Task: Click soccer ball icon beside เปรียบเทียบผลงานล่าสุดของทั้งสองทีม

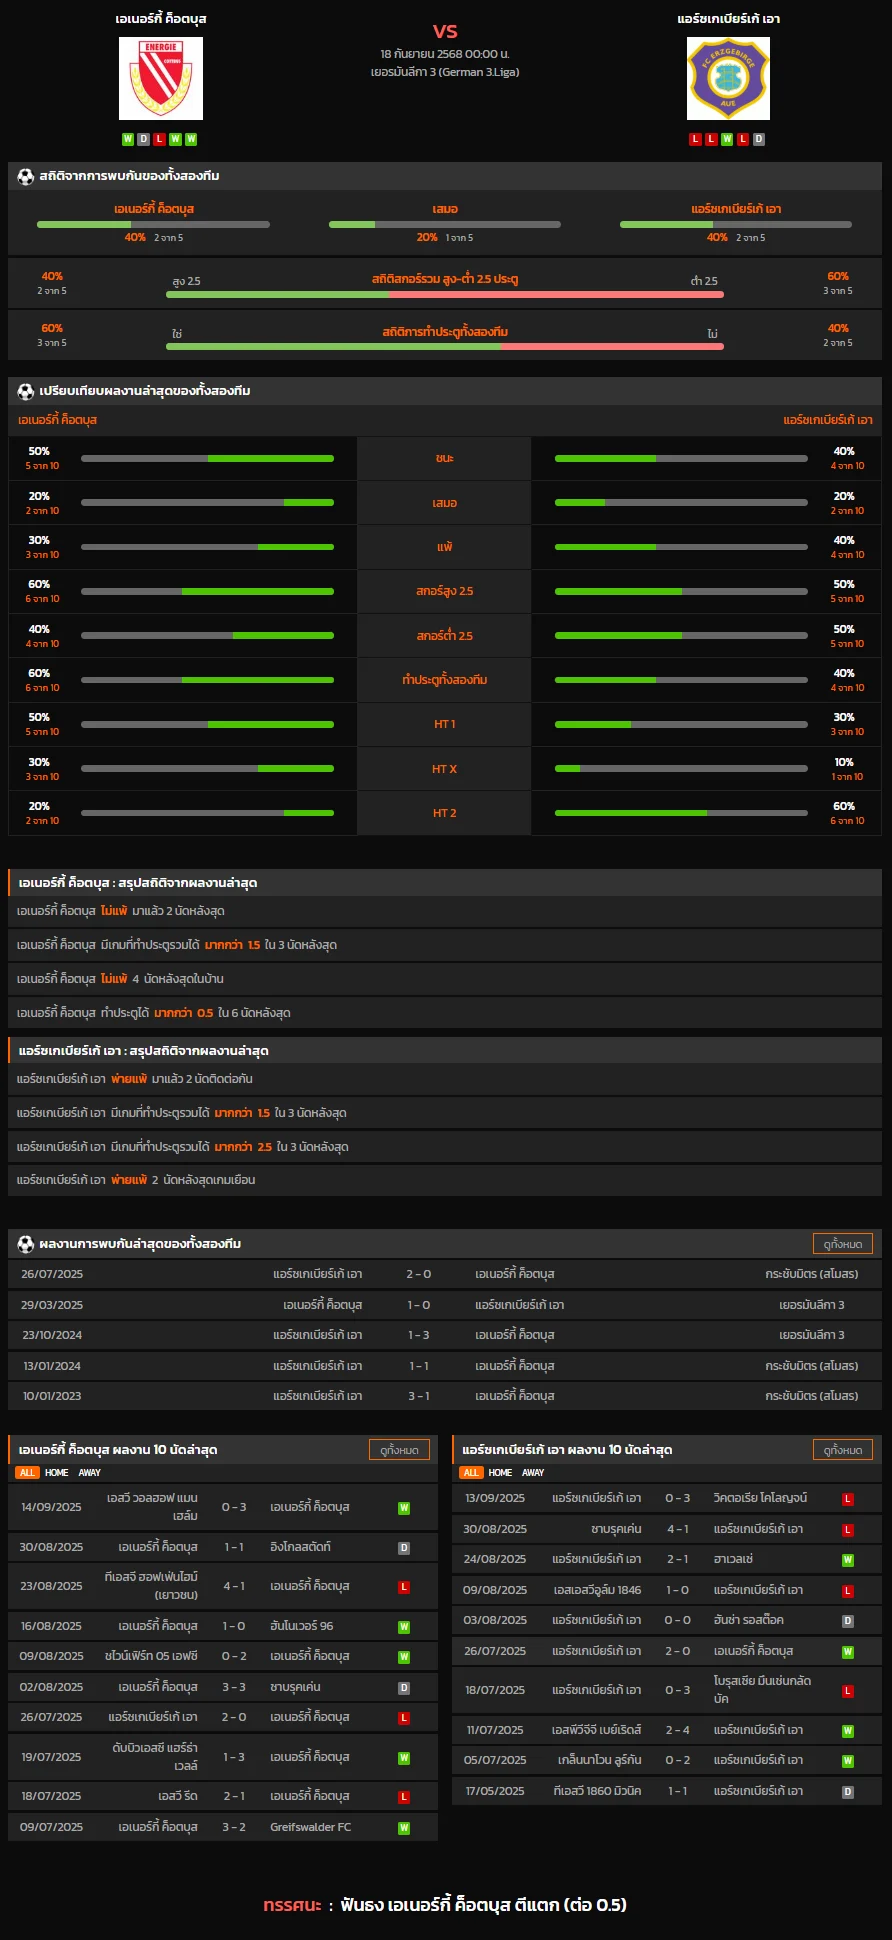Action: [x=26, y=391]
